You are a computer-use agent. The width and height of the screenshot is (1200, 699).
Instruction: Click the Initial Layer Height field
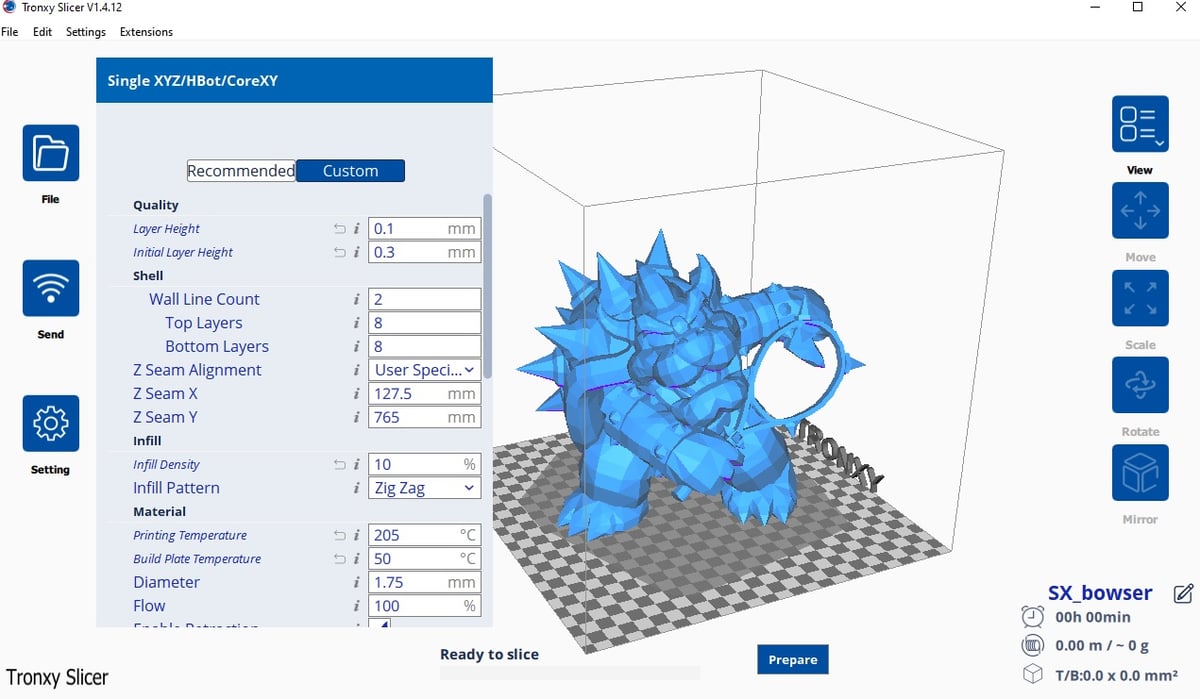click(425, 253)
